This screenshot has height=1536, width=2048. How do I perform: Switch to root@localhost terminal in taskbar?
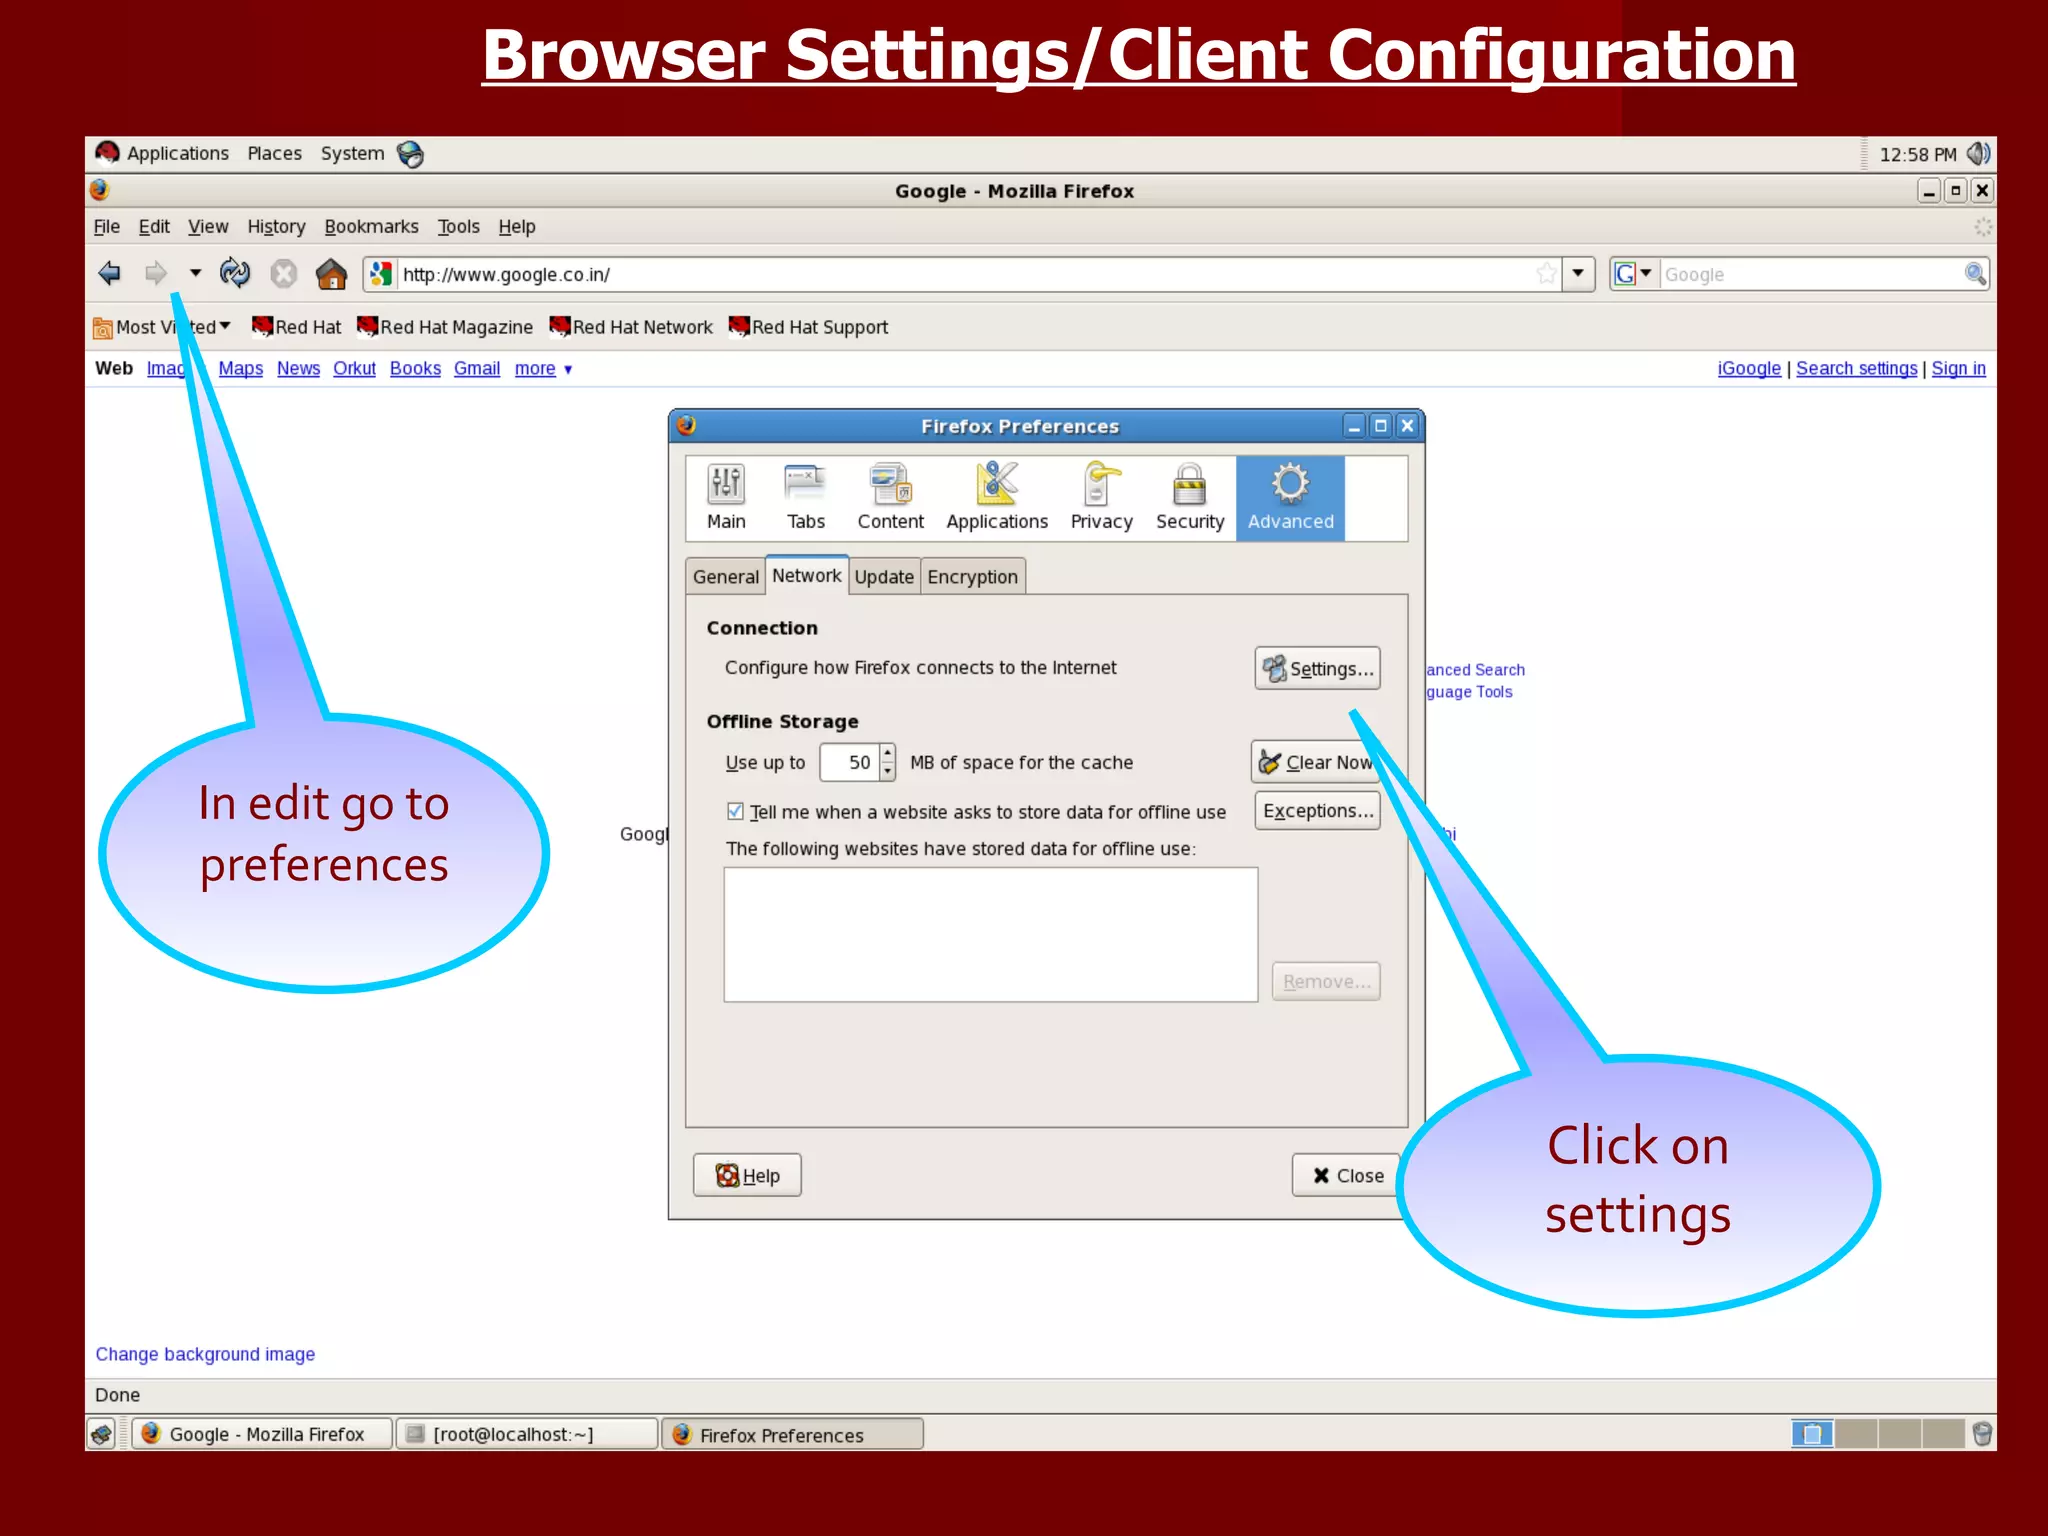(x=527, y=1434)
